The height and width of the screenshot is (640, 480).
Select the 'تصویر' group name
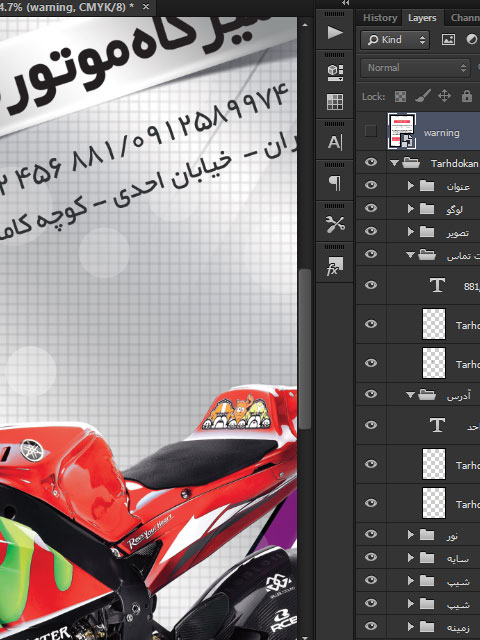tap(457, 232)
